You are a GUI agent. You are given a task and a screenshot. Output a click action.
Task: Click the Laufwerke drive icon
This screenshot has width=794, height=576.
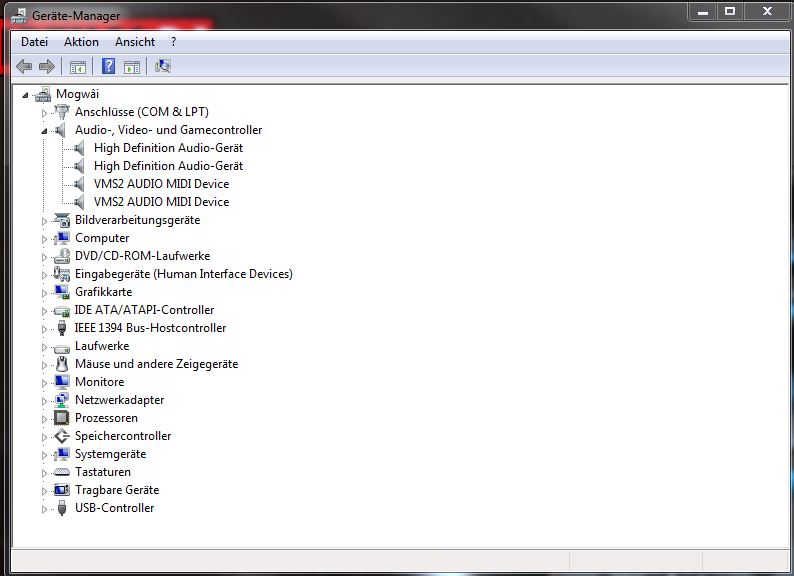pos(62,348)
